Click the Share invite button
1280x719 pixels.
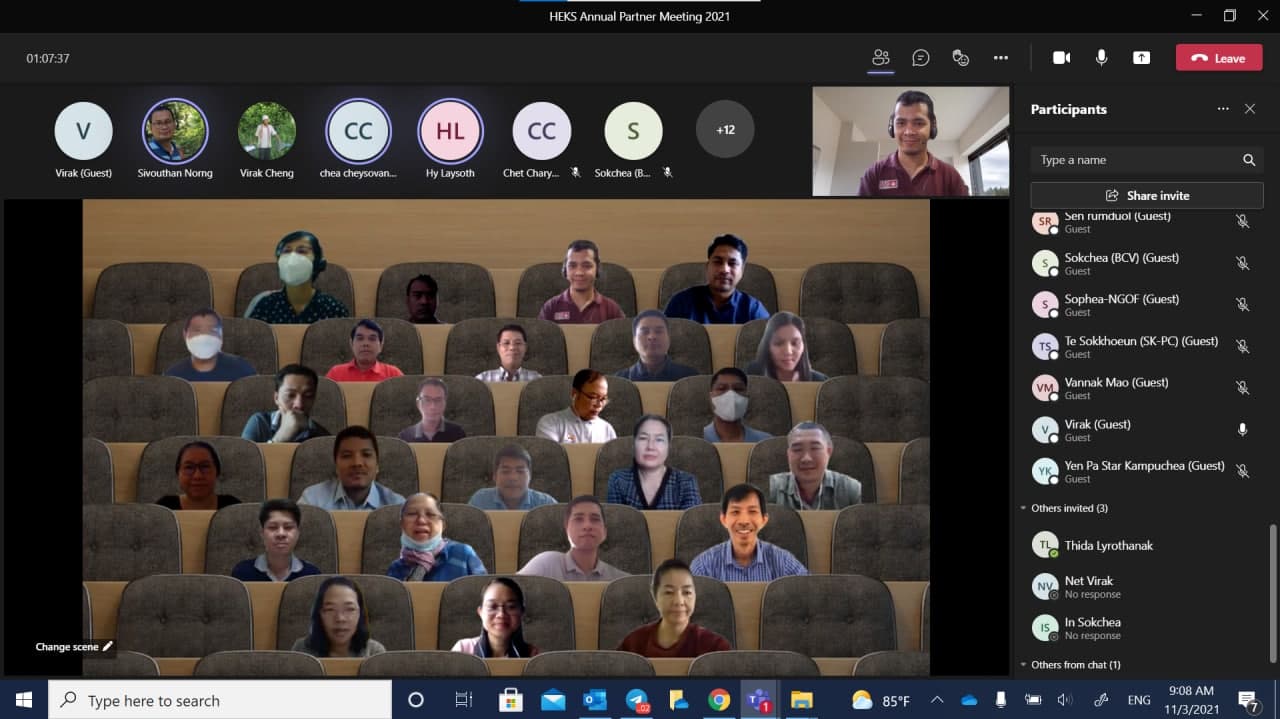click(x=1147, y=196)
